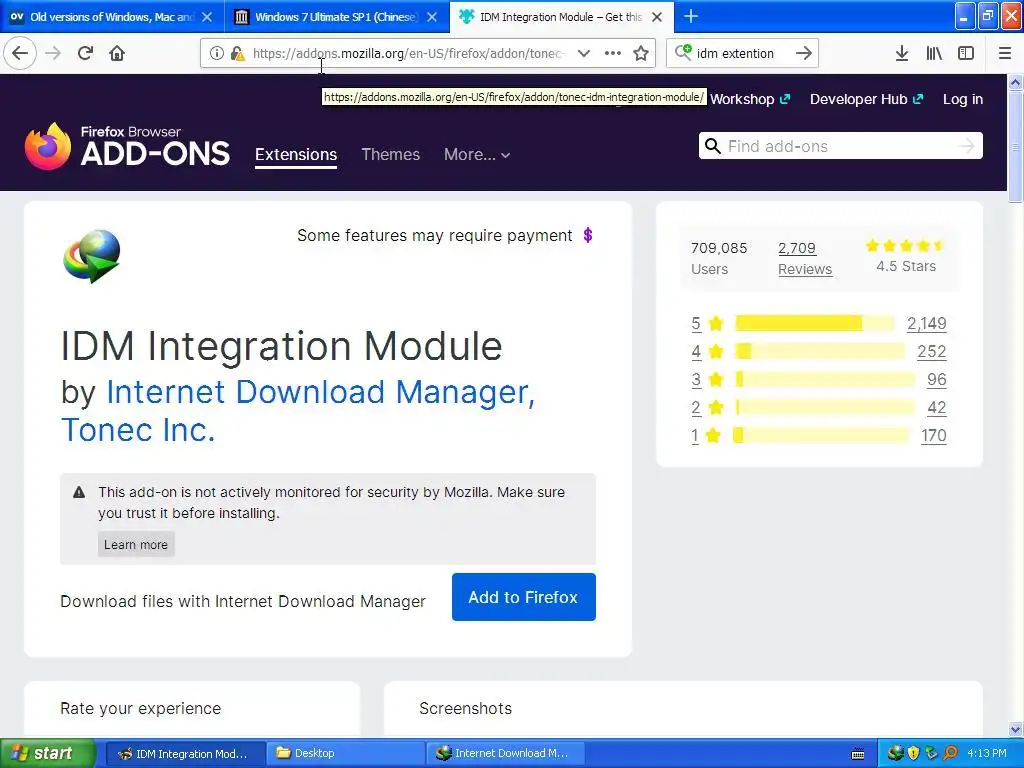
Task: Open the Downloads panel
Action: coord(902,53)
